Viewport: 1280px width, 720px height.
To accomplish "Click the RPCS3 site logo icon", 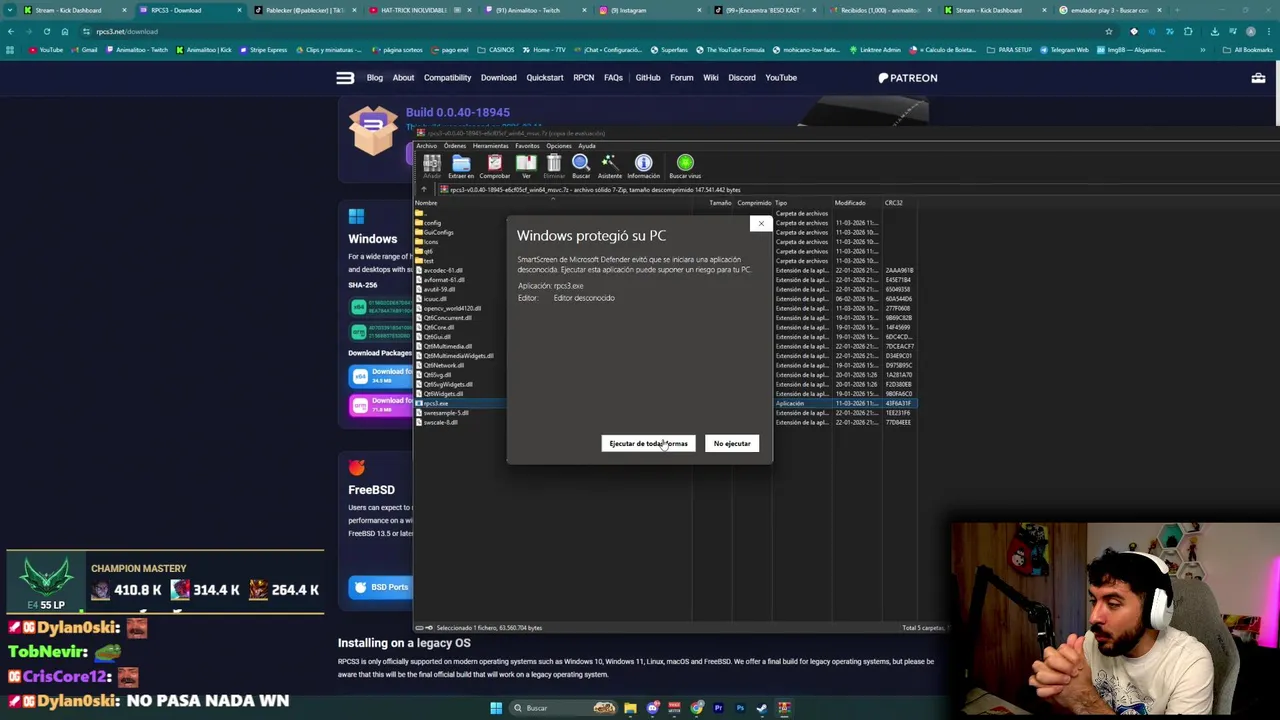I will (345, 78).
